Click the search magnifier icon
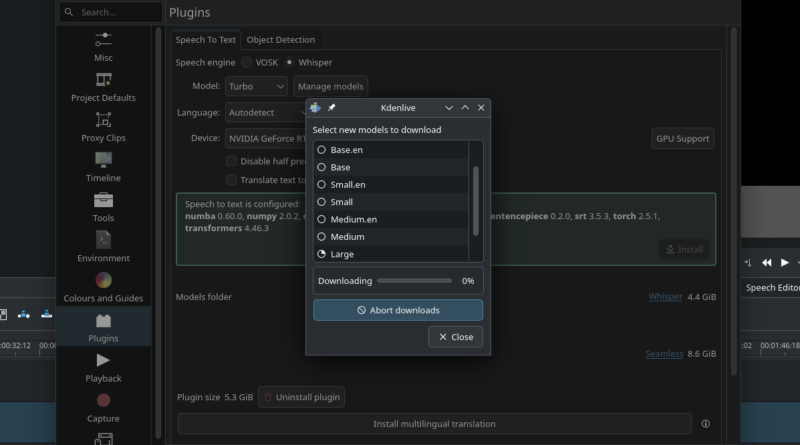 [69, 12]
